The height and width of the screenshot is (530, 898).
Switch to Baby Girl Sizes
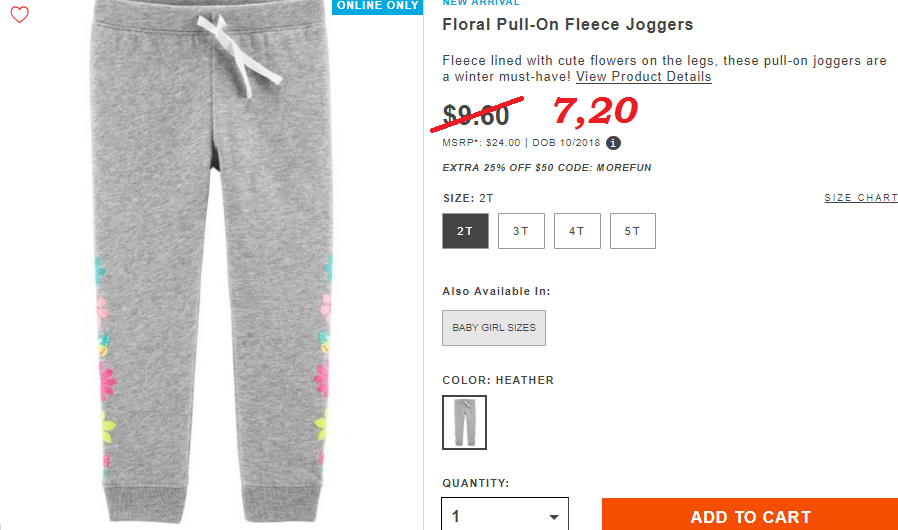[x=494, y=328]
